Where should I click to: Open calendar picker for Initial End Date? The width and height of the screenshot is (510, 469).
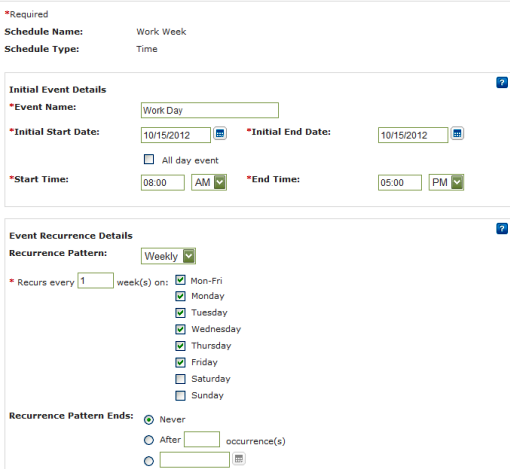pyautogui.click(x=457, y=134)
